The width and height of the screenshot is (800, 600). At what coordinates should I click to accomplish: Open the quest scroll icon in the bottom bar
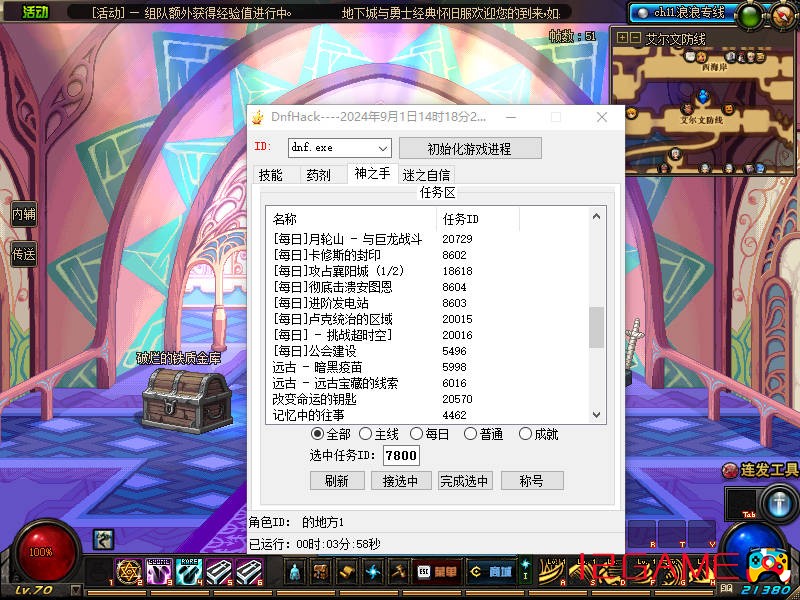tap(347, 572)
